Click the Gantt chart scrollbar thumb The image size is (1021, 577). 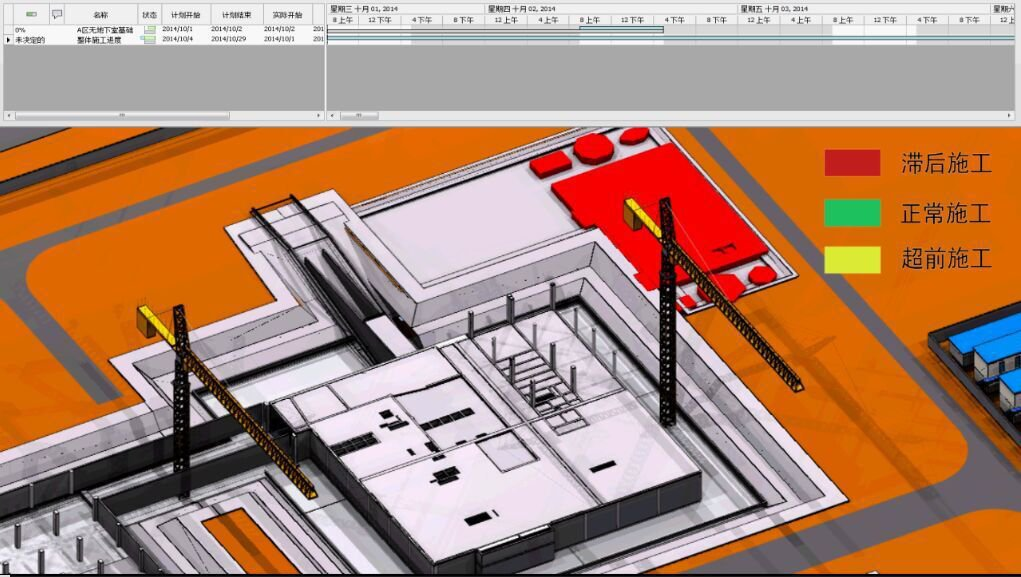pyautogui.click(x=359, y=115)
